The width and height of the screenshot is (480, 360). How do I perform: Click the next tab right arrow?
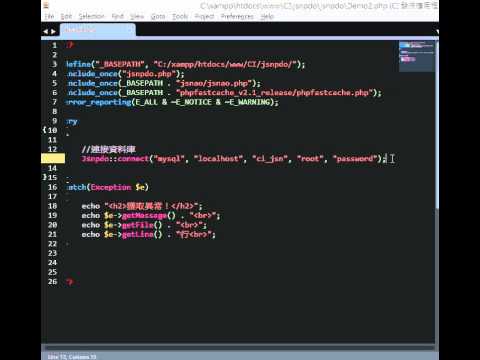pyautogui.click(x=53, y=31)
